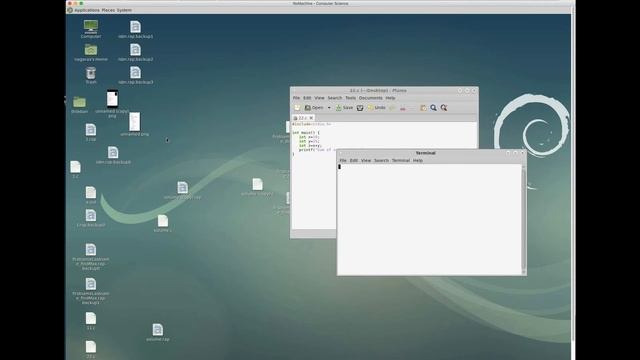This screenshot has width=640, height=360.
Task: Open the Edit menu in Pluma
Action: click(307, 98)
